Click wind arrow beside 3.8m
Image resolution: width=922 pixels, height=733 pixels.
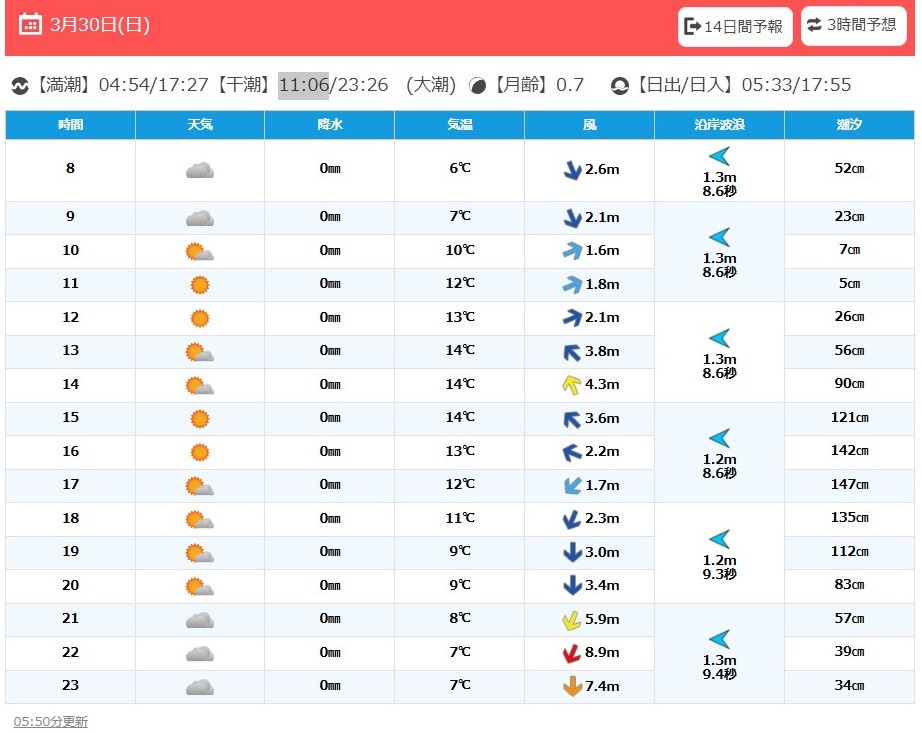572,352
